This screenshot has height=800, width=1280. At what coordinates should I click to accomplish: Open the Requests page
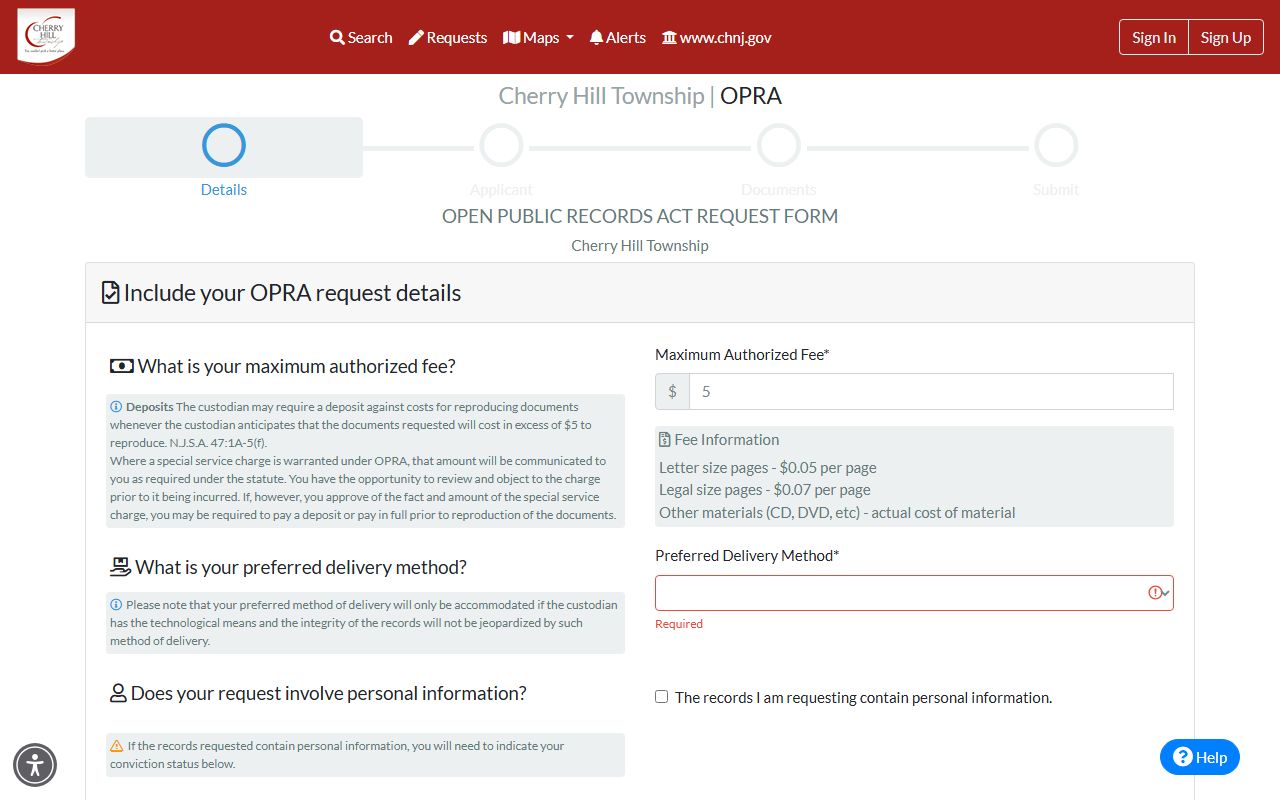[x=448, y=37]
